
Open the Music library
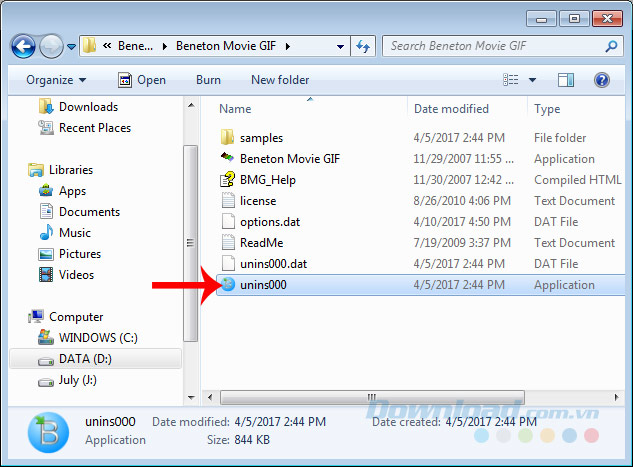point(65,233)
